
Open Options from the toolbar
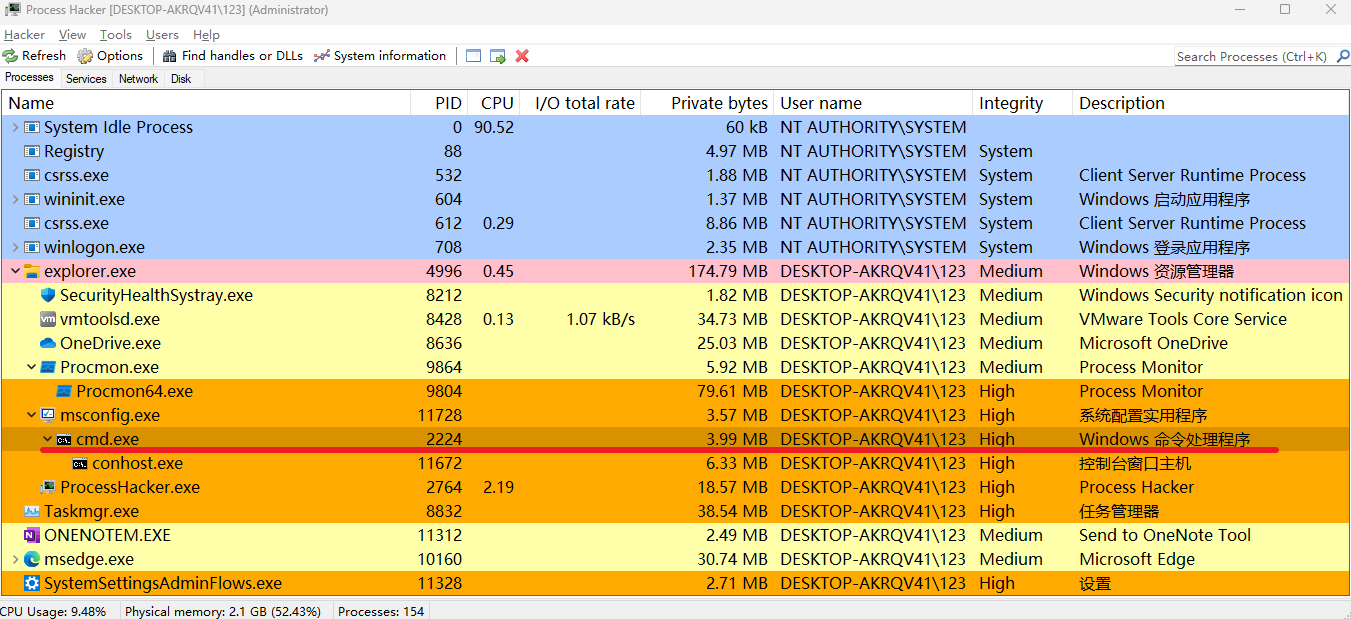pyautogui.click(x=110, y=56)
